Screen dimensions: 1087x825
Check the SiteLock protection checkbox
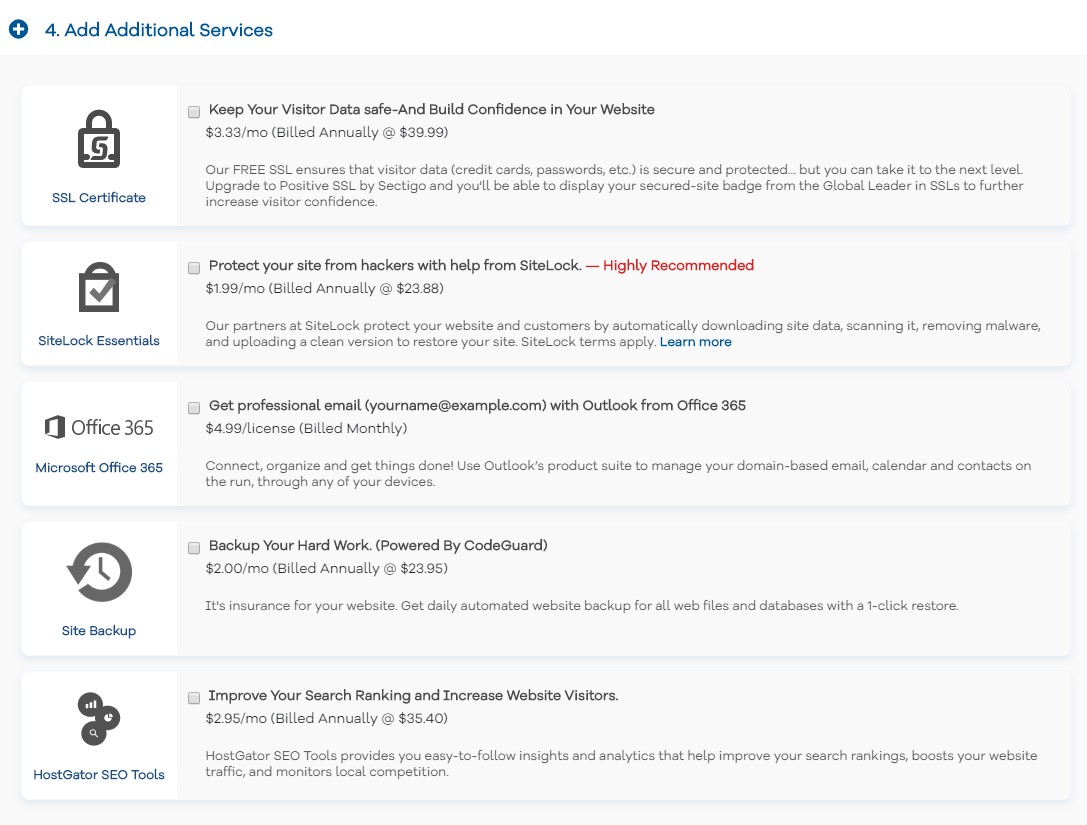coord(194,267)
